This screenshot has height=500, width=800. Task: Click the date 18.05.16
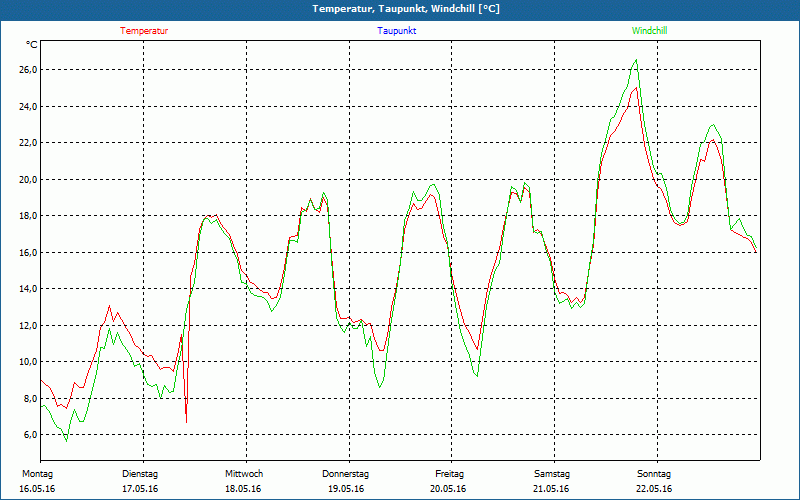(x=243, y=489)
